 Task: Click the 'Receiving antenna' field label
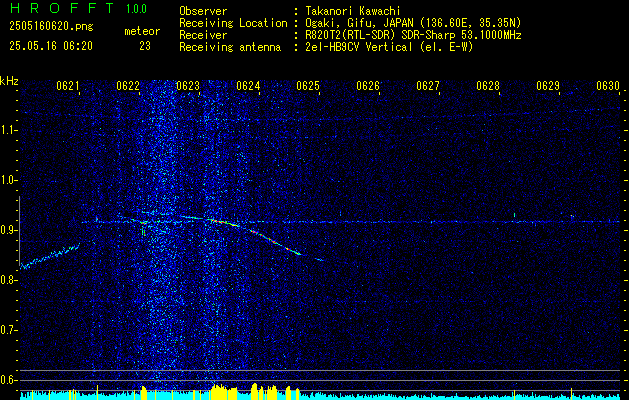point(230,47)
